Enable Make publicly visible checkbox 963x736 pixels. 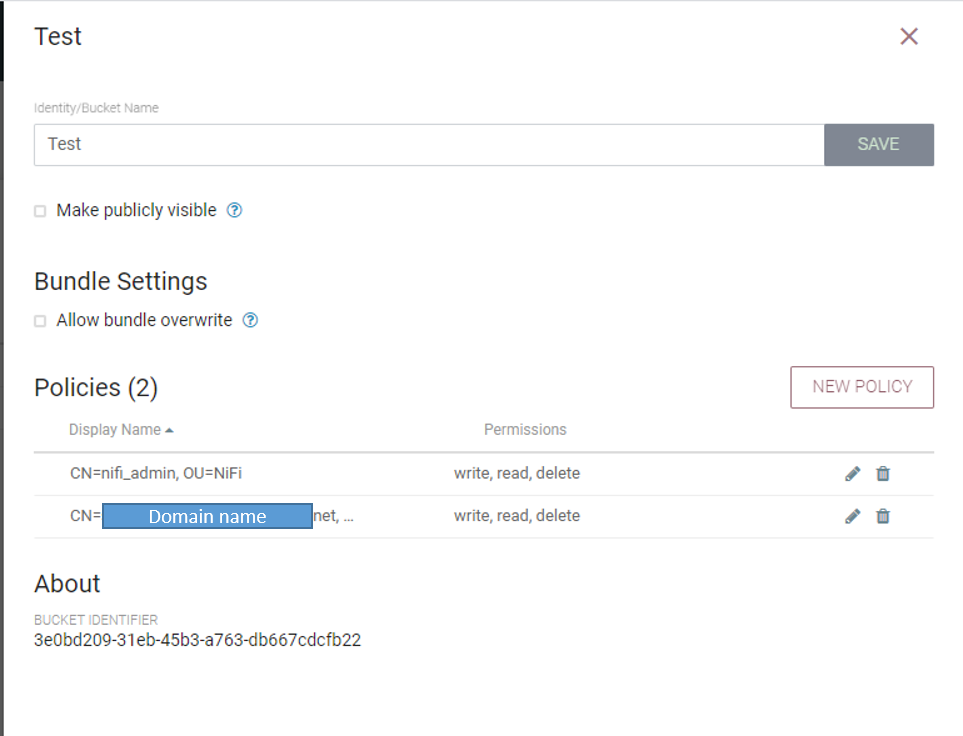[40, 211]
